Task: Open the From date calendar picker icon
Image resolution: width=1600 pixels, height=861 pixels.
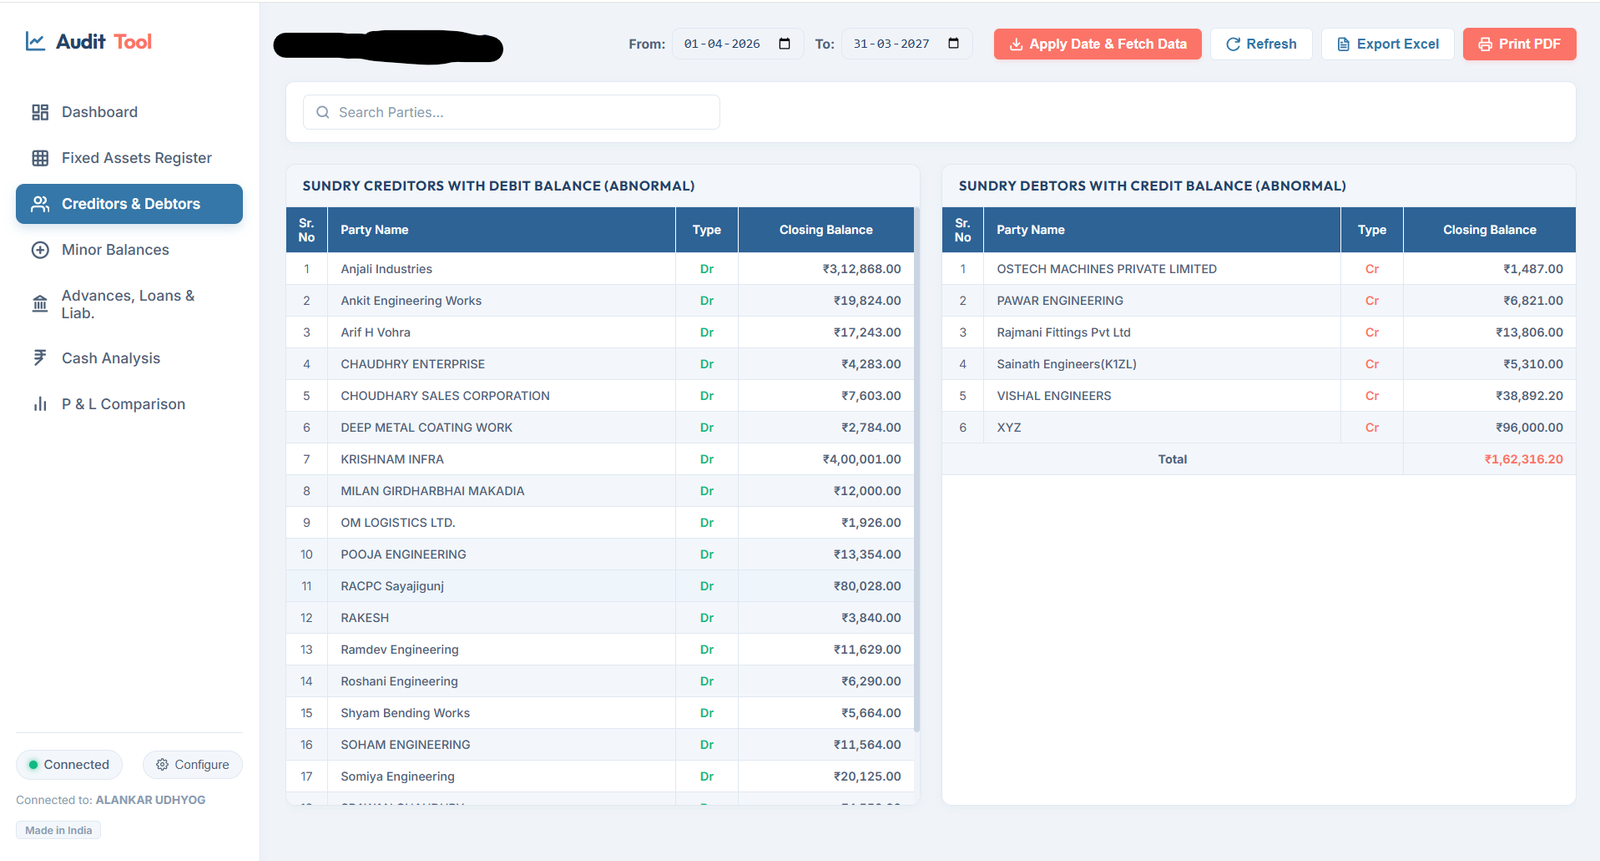Action: [x=784, y=44]
